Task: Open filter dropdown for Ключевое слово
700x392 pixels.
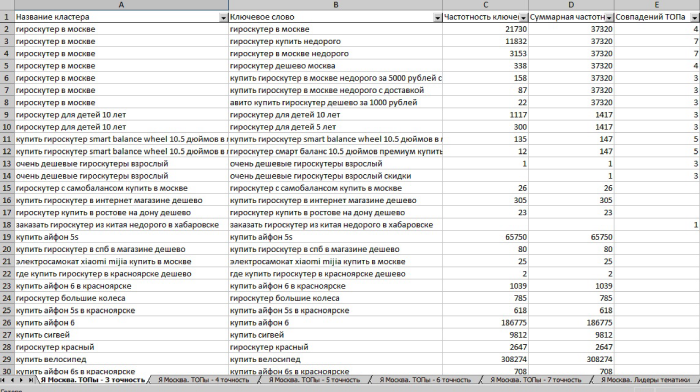Action: pyautogui.click(x=438, y=17)
